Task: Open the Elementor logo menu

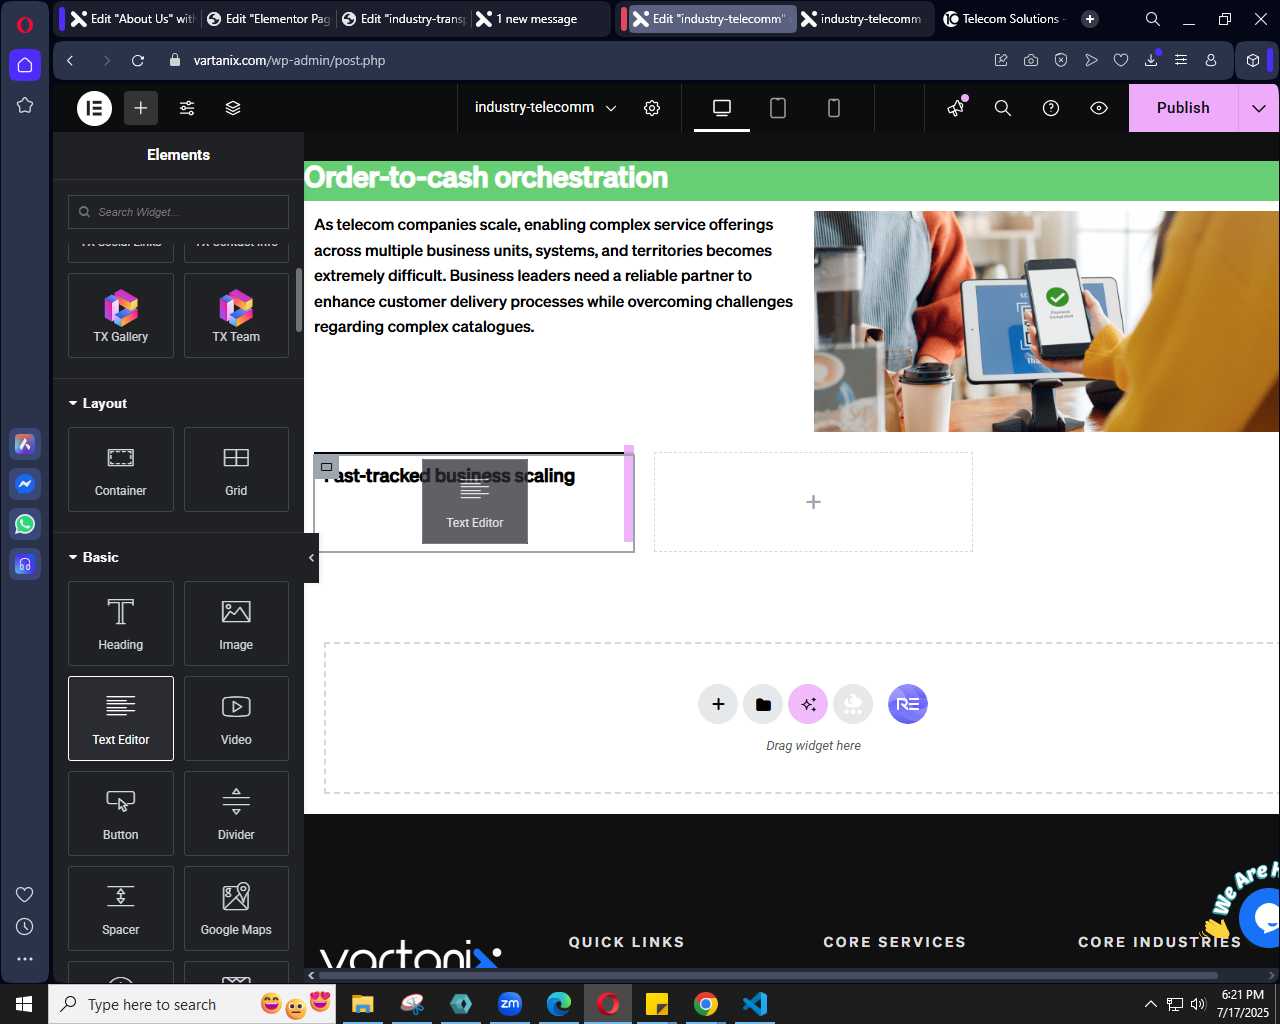Action: 95,108
